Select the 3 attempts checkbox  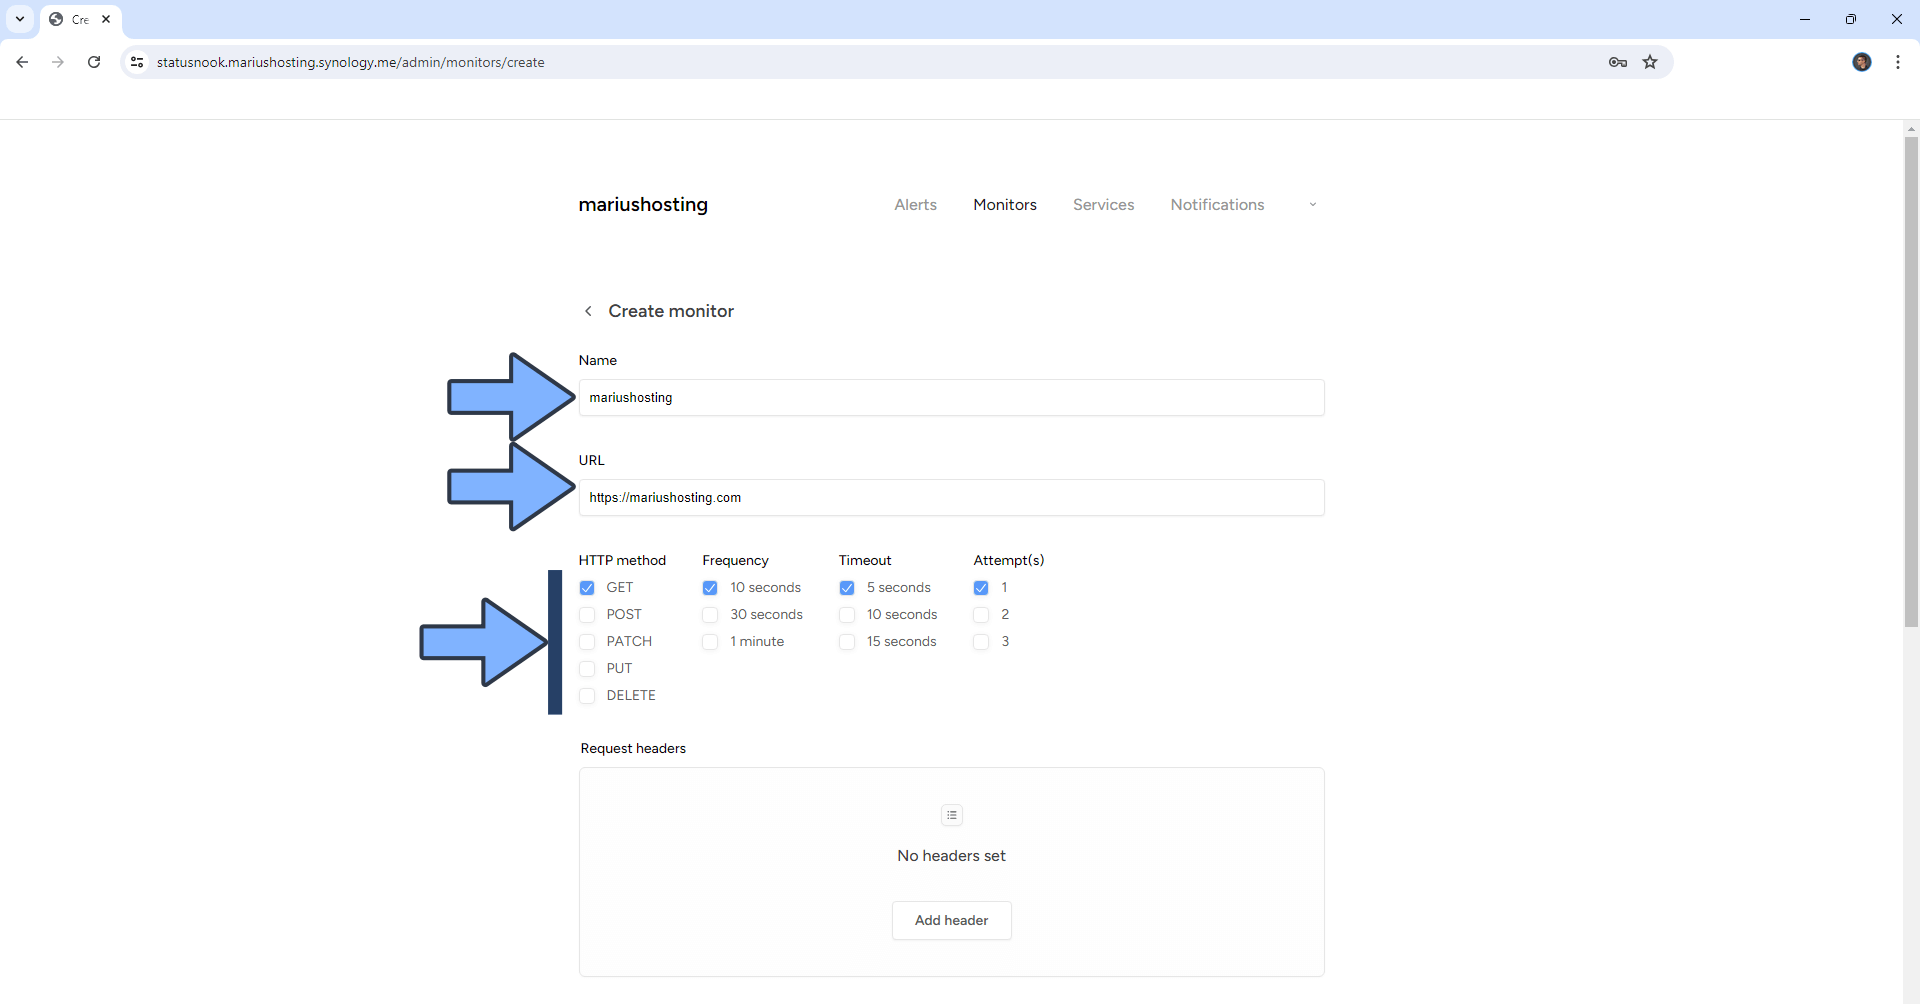(x=981, y=642)
